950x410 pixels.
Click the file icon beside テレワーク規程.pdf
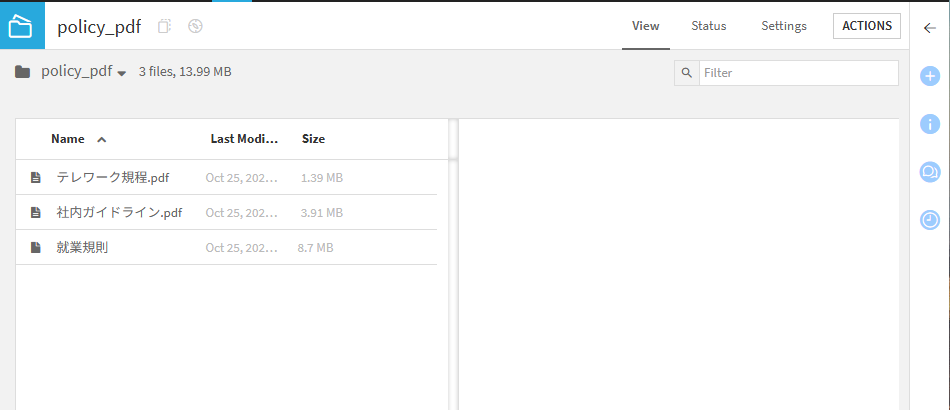click(36, 178)
